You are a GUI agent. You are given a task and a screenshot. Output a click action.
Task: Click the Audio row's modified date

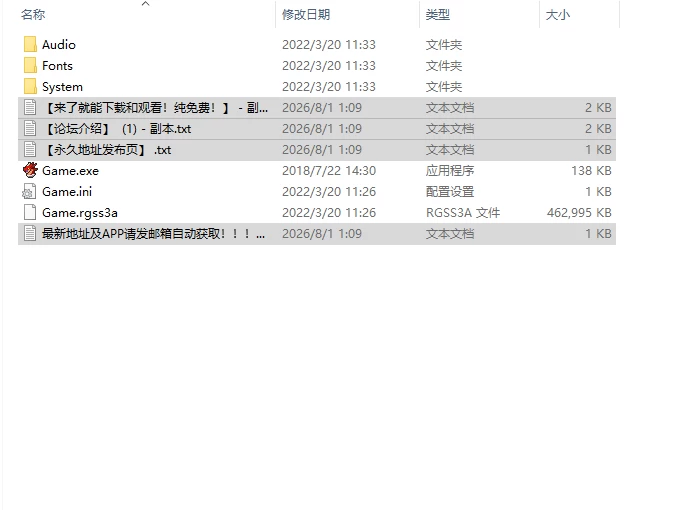pyautogui.click(x=329, y=45)
